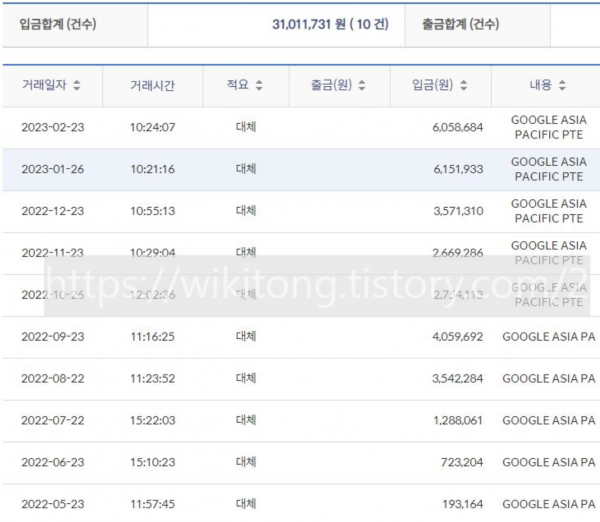Image resolution: width=600 pixels, height=522 pixels.
Task: Click the sort arrows beside 적요 header
Action: click(x=260, y=86)
